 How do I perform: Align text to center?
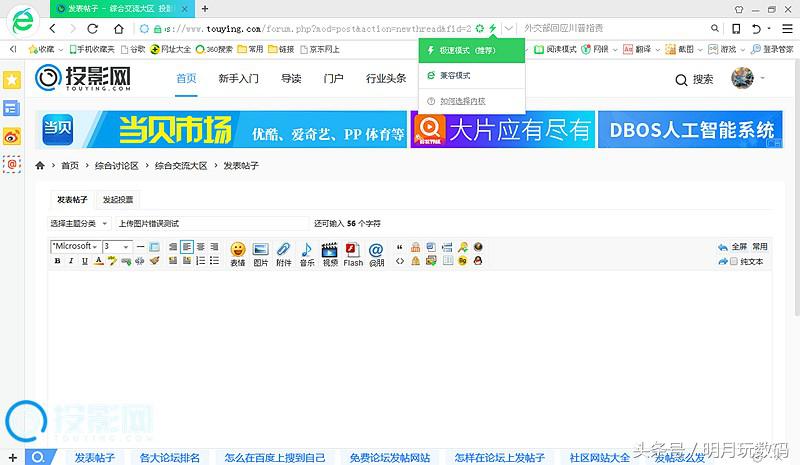point(201,247)
